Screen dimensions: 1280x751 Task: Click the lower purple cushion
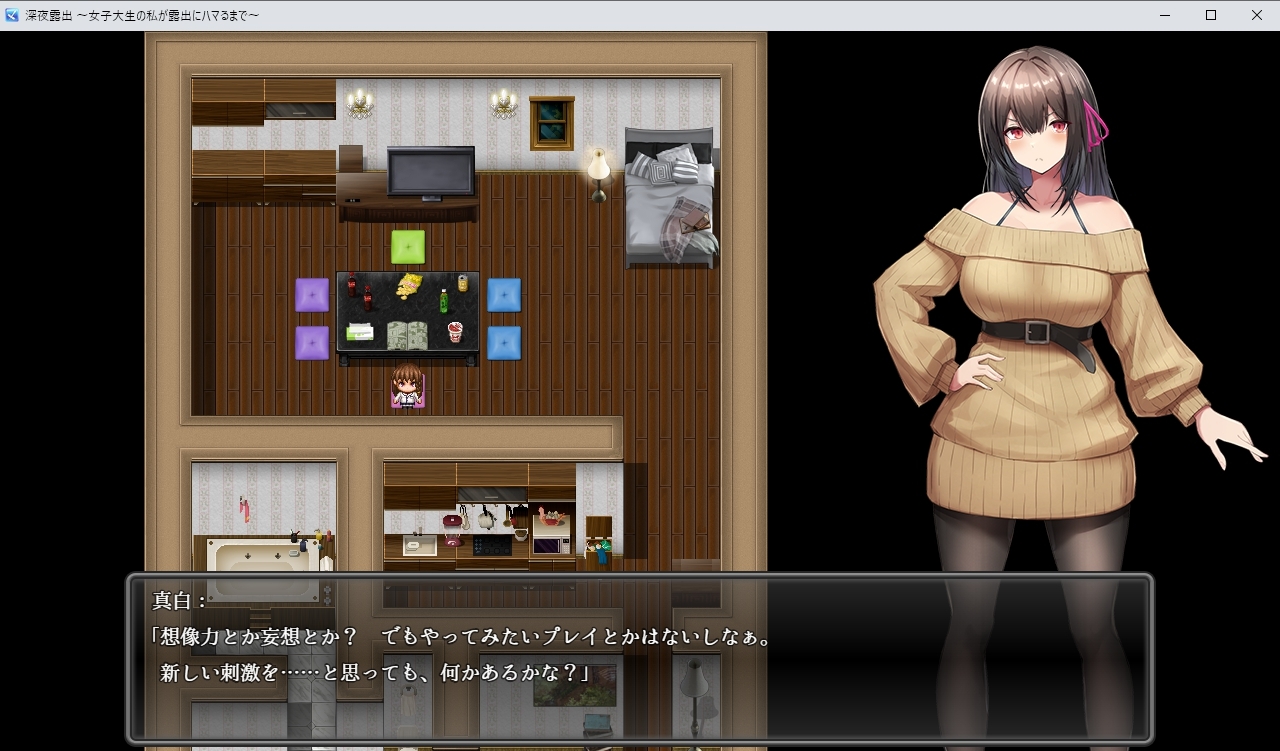click(312, 343)
